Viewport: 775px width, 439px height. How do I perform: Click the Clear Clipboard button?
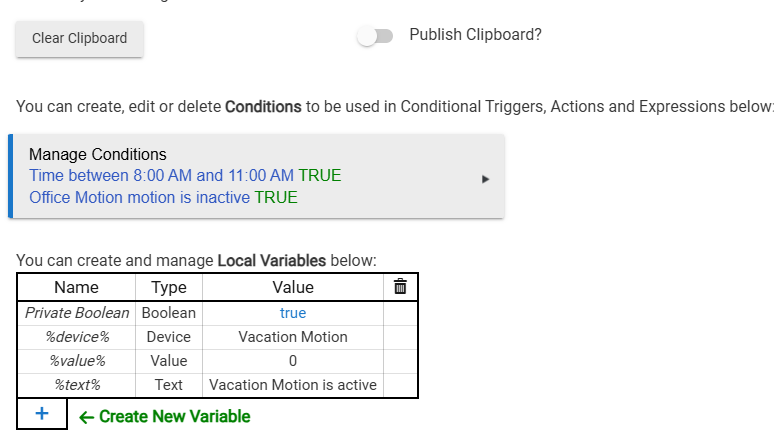tap(79, 39)
